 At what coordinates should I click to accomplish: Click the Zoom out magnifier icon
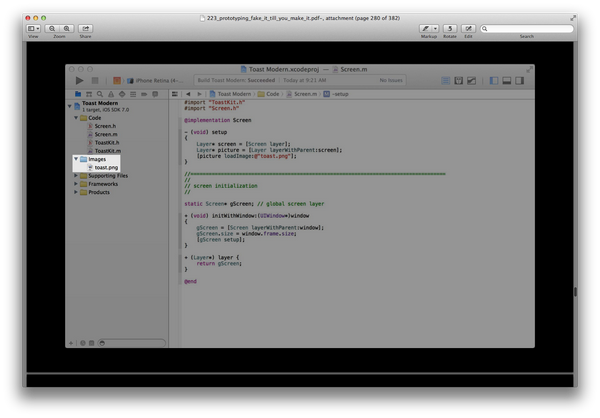point(52,28)
